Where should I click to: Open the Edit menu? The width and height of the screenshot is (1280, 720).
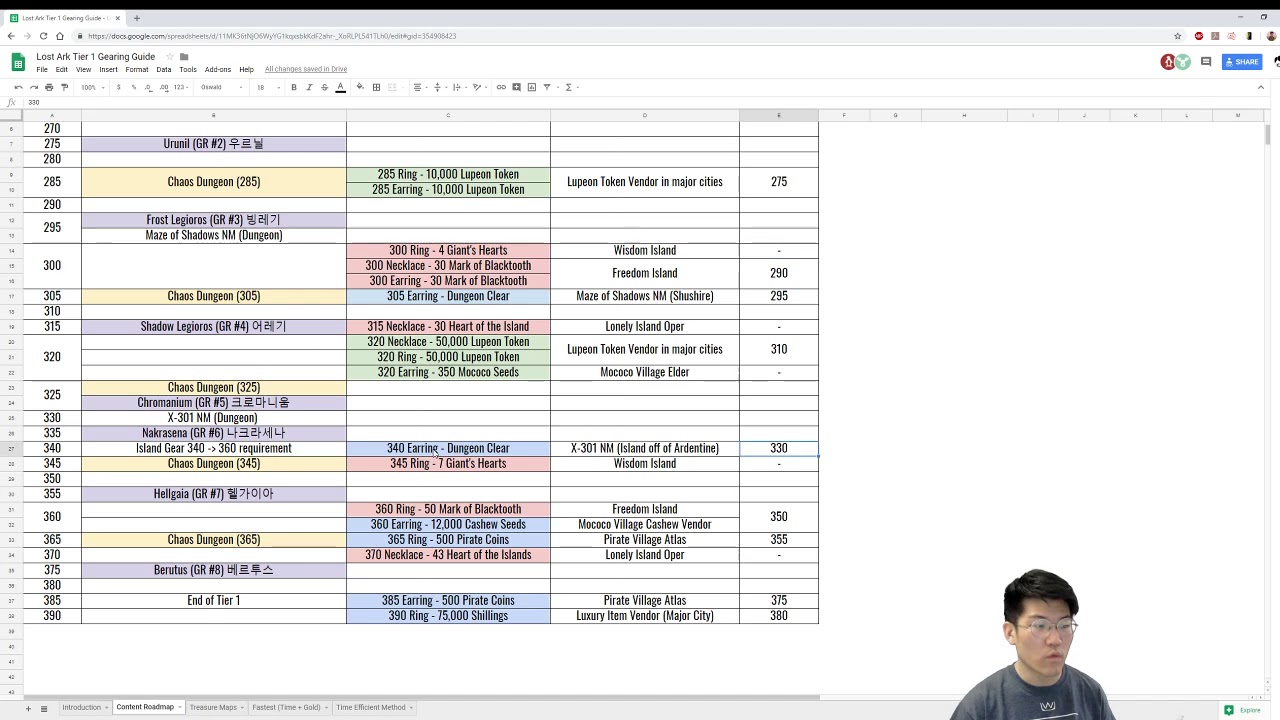coord(61,69)
